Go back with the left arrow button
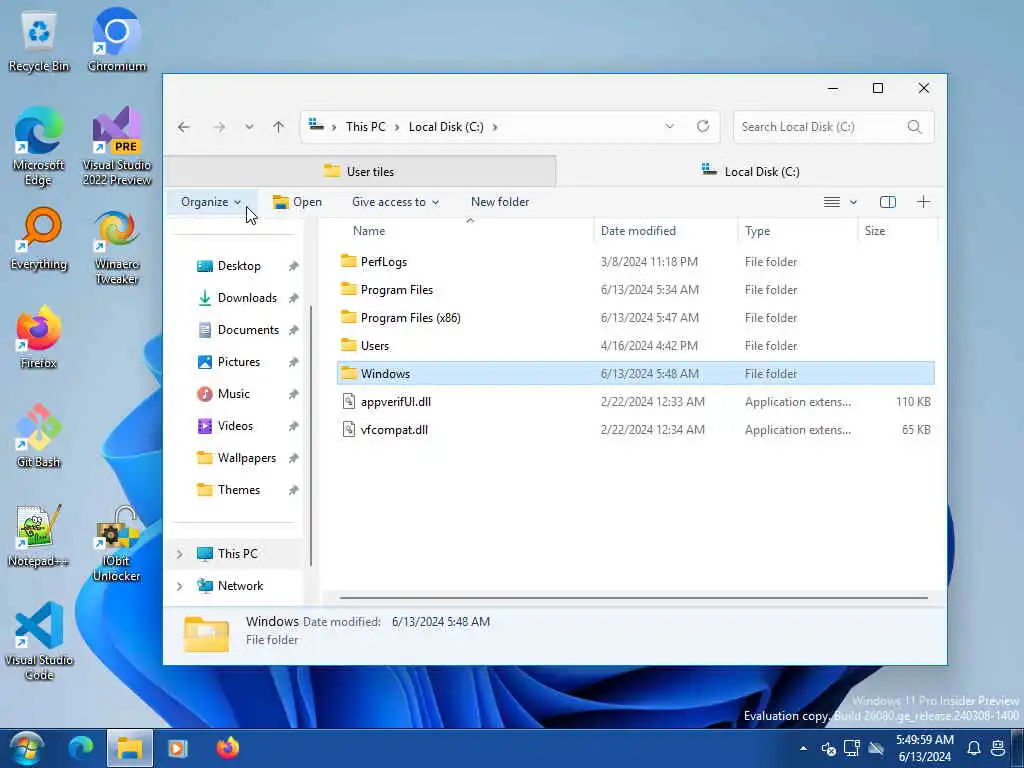Image resolution: width=1024 pixels, height=768 pixels. coord(184,127)
